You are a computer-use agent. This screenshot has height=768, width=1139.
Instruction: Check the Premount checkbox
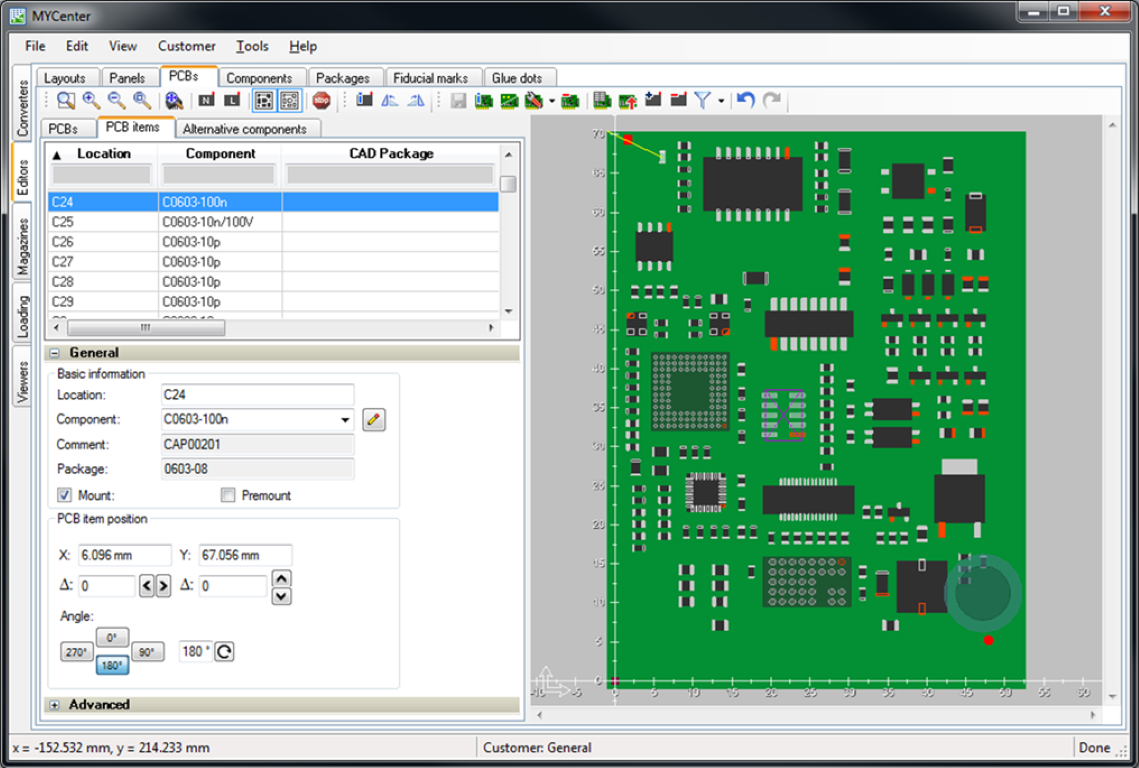click(228, 495)
